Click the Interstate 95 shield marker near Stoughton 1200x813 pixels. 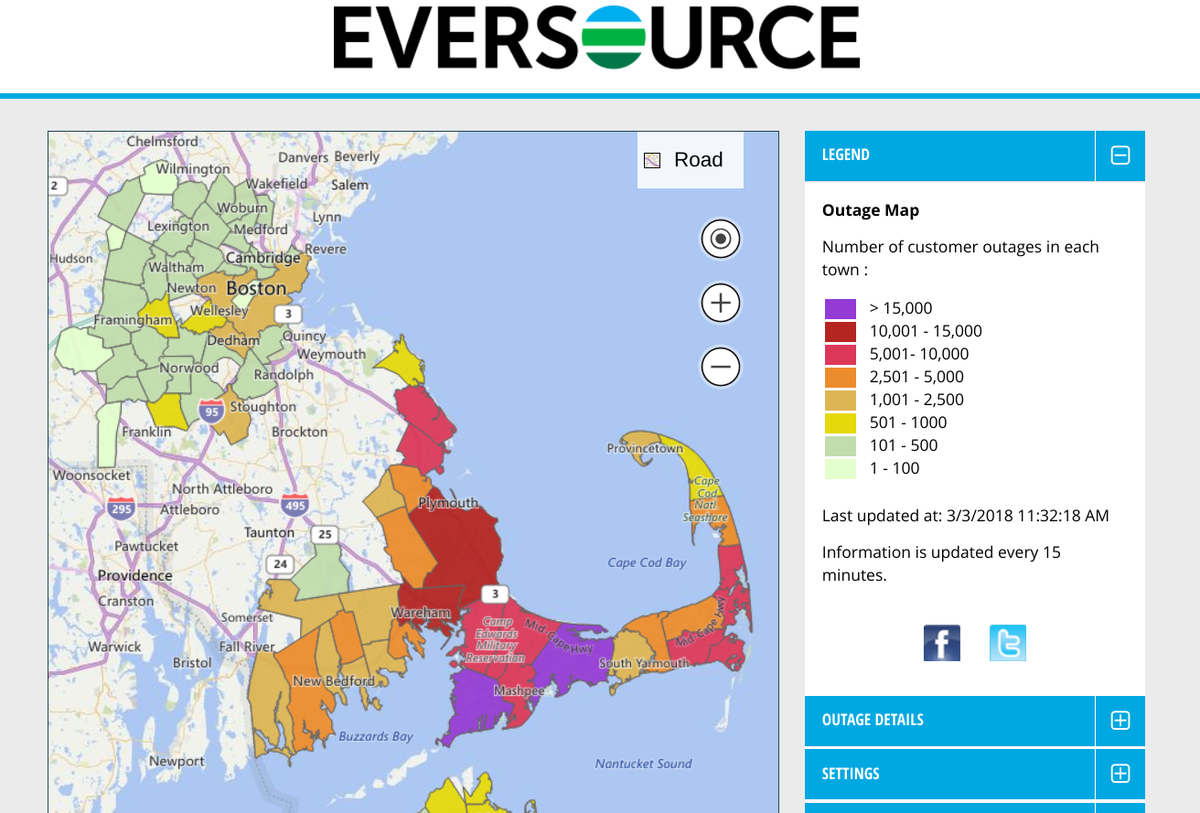[x=210, y=409]
